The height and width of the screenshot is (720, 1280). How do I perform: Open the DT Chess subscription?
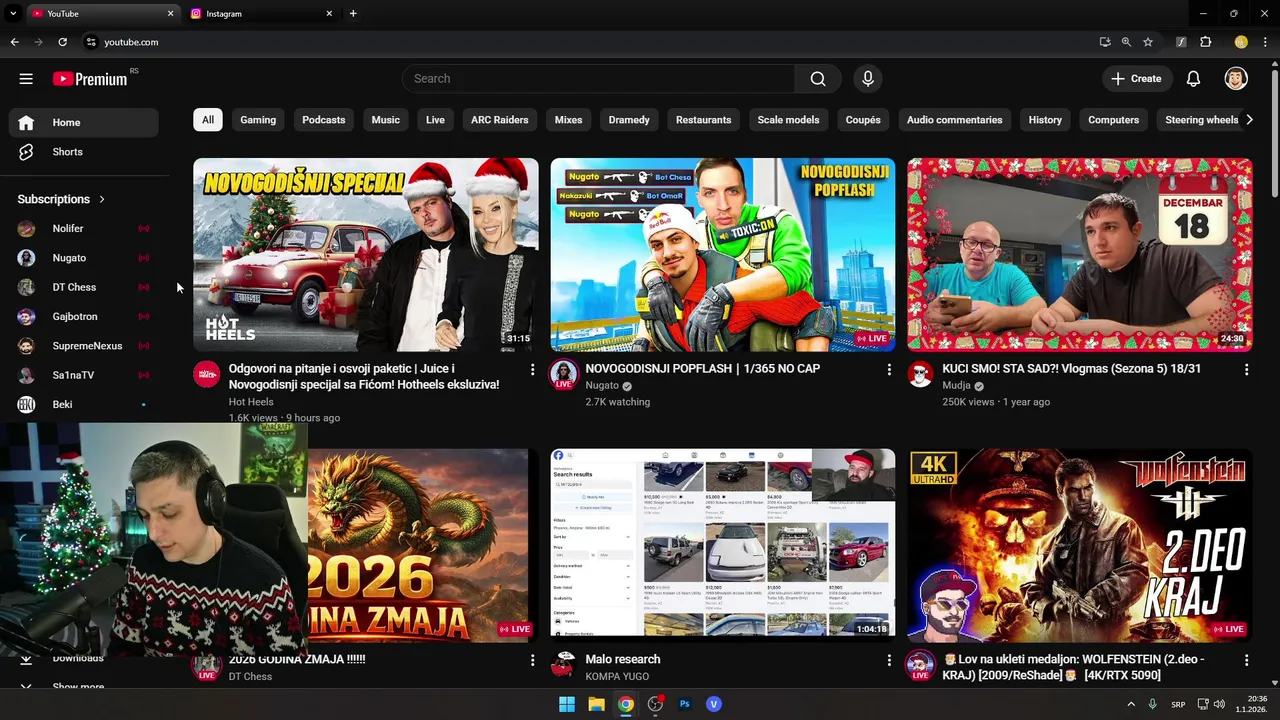(84, 287)
